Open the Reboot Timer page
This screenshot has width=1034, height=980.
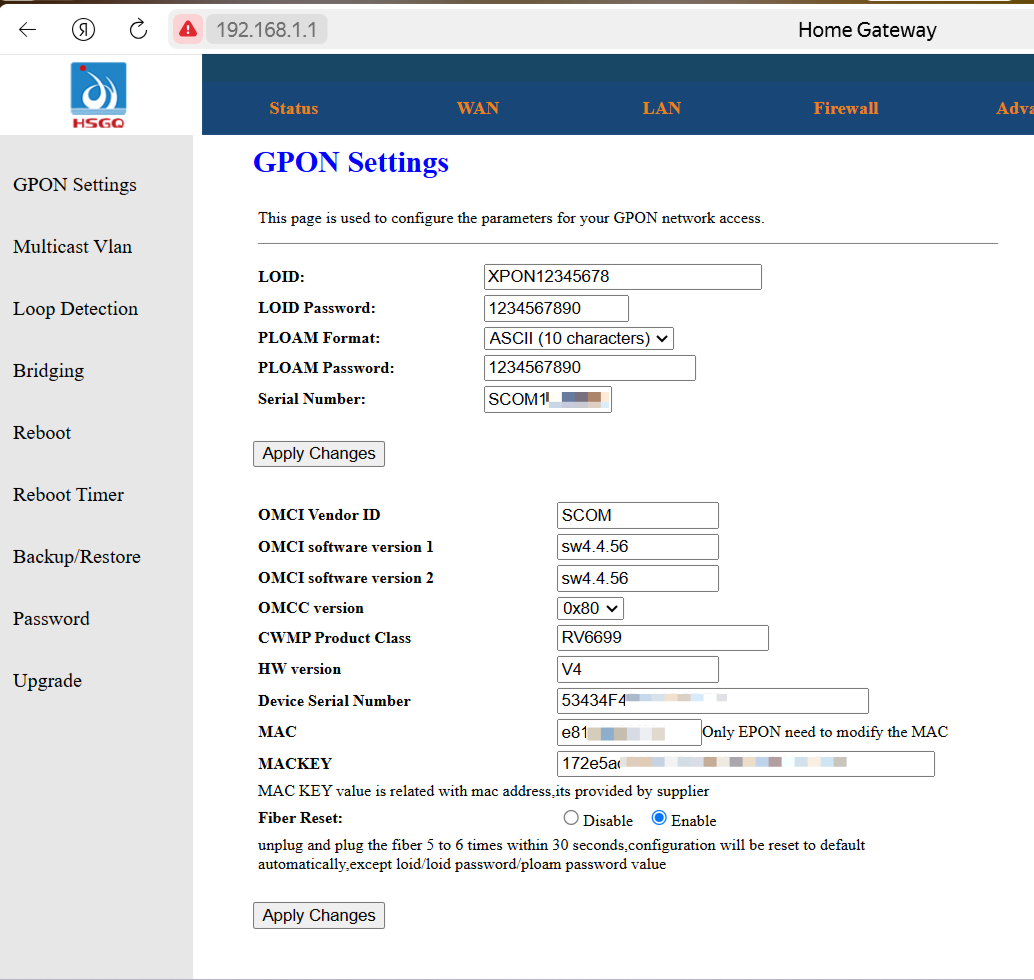point(69,495)
